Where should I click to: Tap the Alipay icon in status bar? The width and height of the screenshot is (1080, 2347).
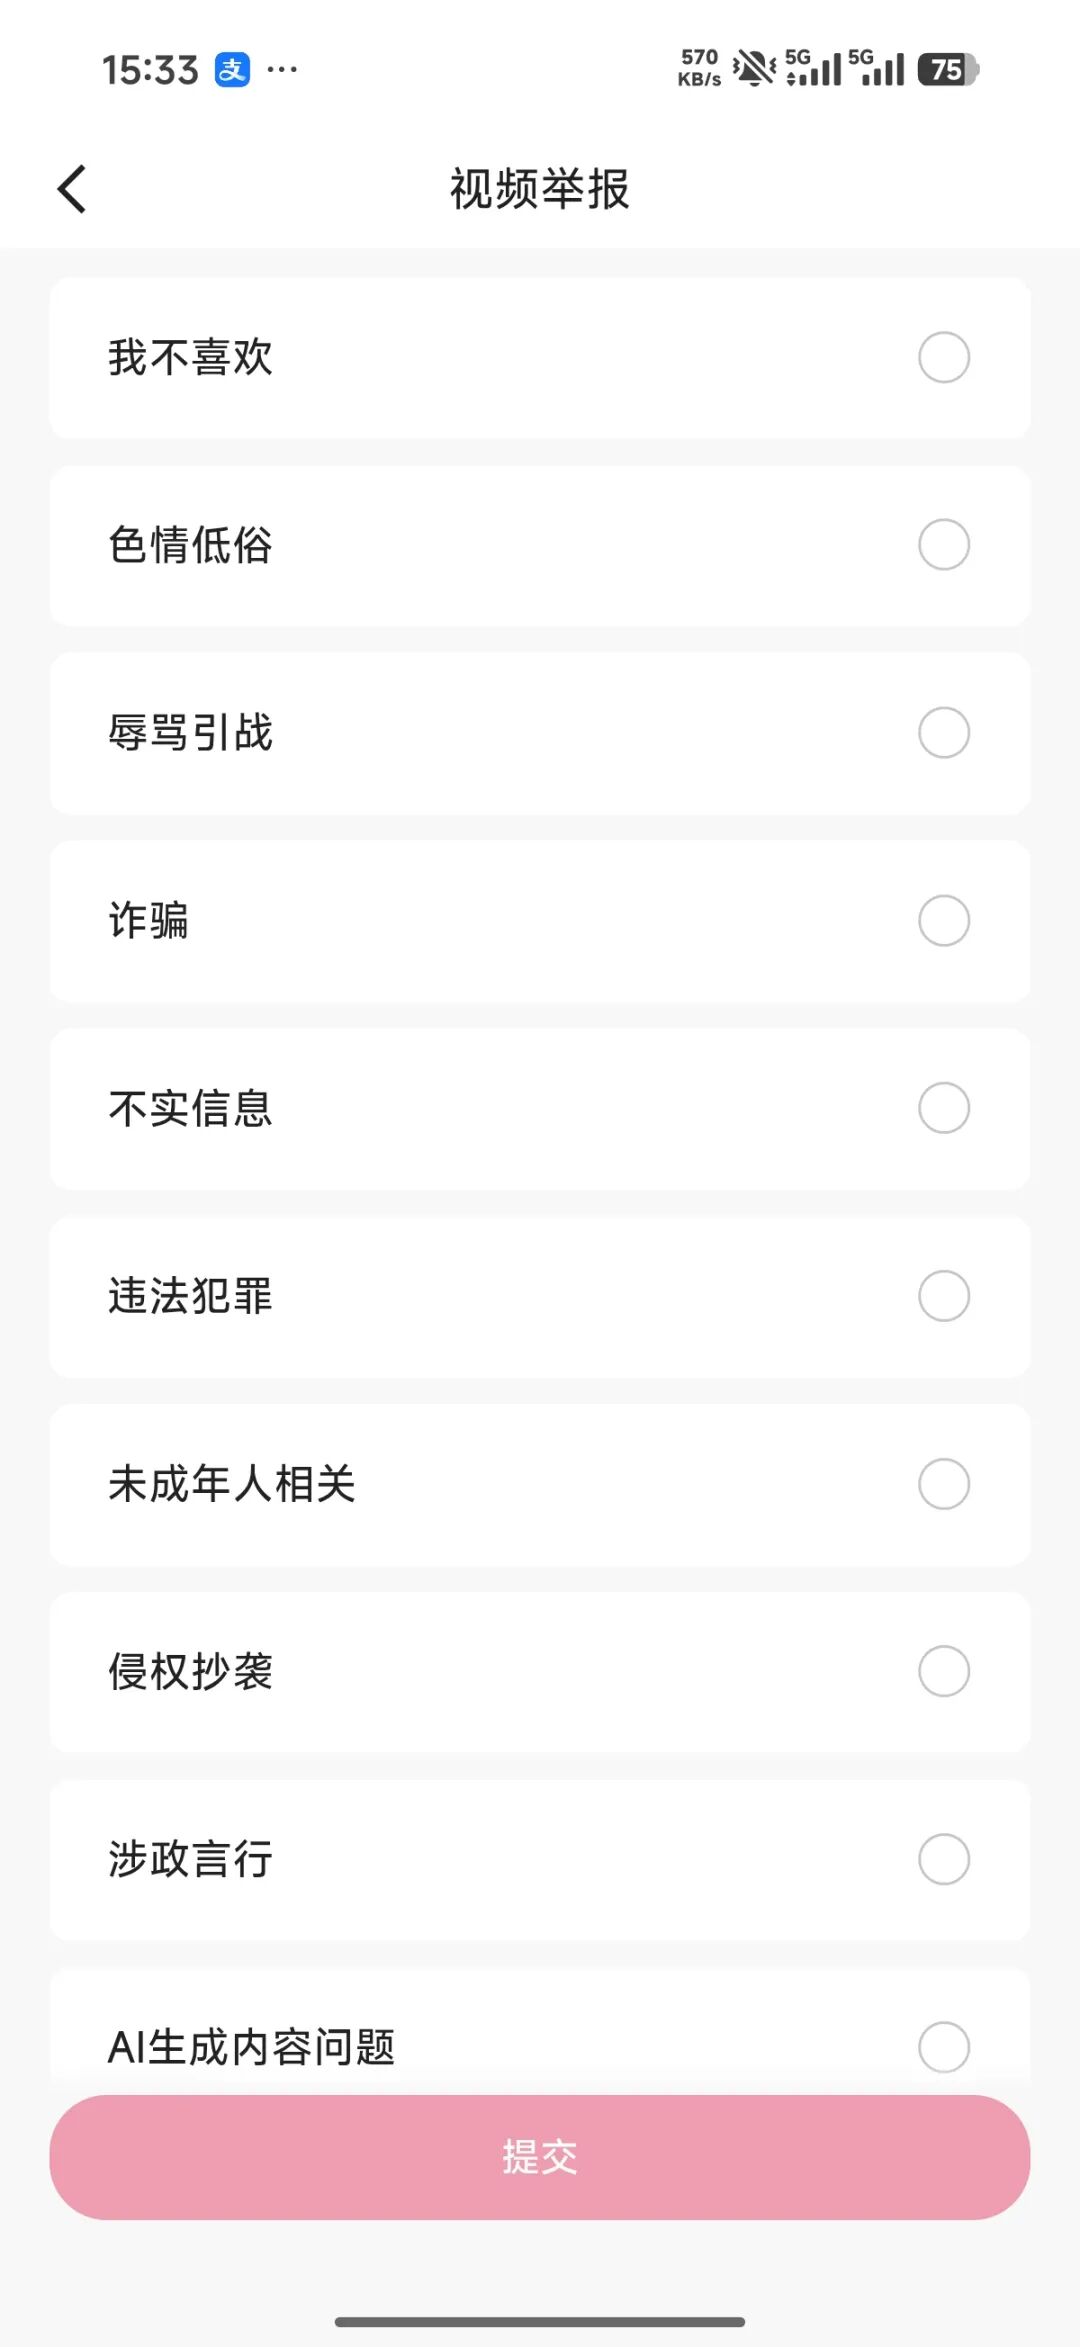click(x=232, y=70)
